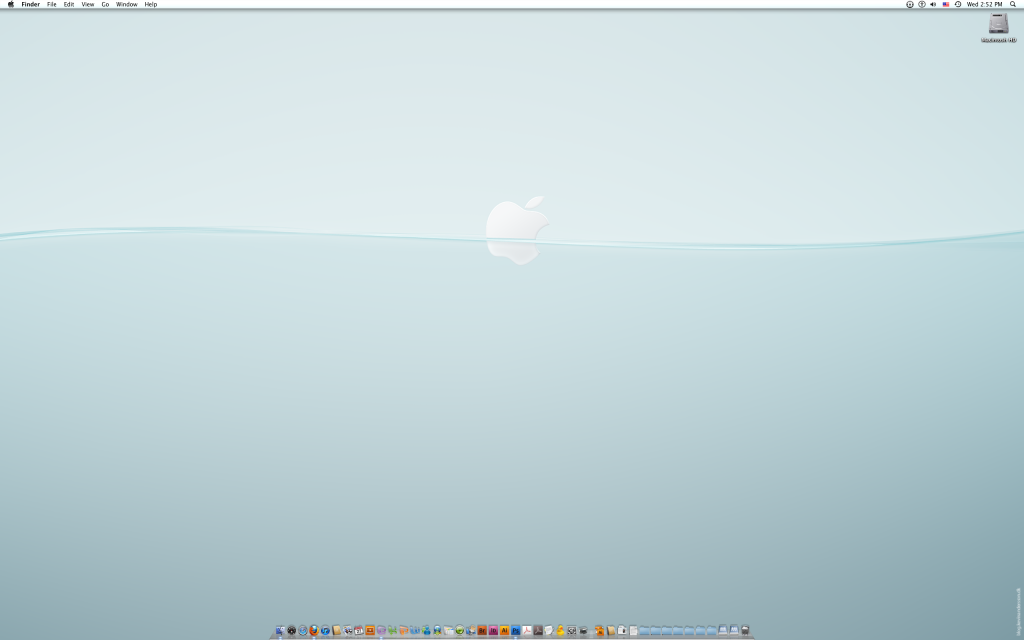Open the Trash in the Dock
Viewport: 1024px width, 640px height.
[x=745, y=631]
